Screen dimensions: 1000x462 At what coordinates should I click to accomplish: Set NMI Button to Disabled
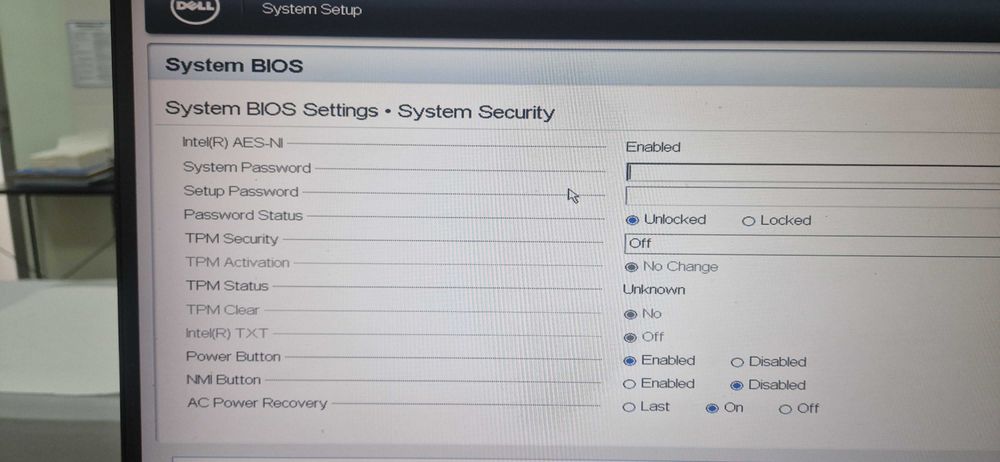click(737, 385)
